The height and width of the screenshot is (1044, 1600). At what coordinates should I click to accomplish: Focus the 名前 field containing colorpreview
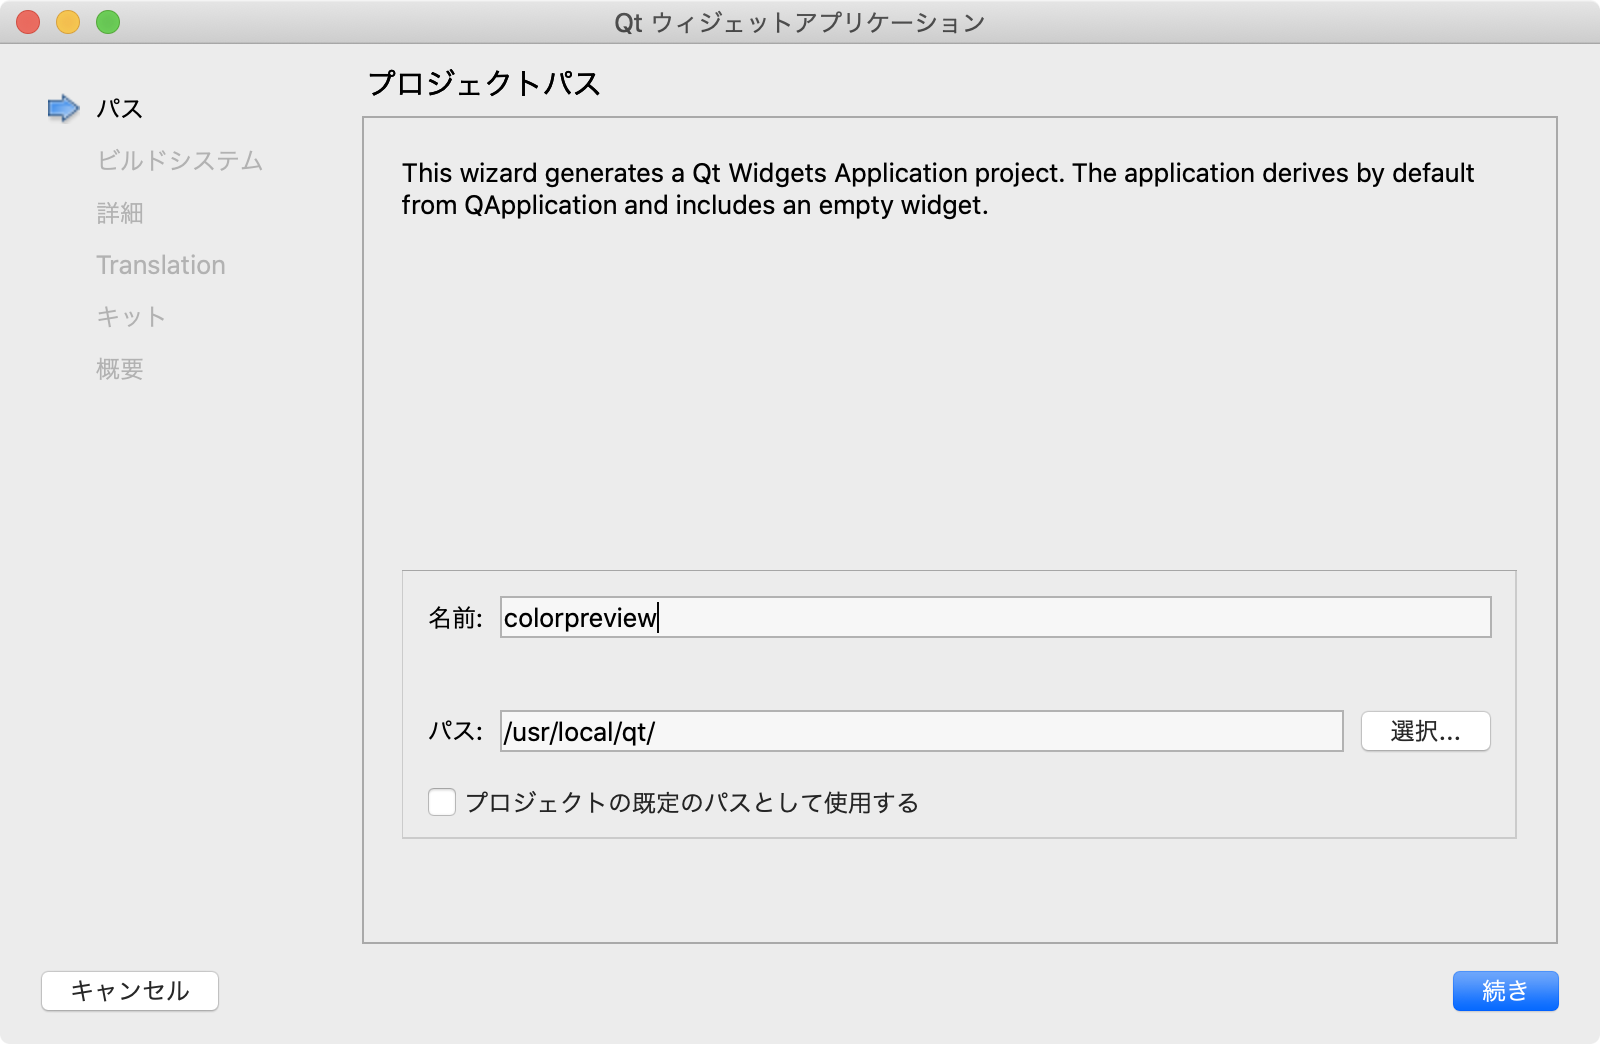pos(996,617)
